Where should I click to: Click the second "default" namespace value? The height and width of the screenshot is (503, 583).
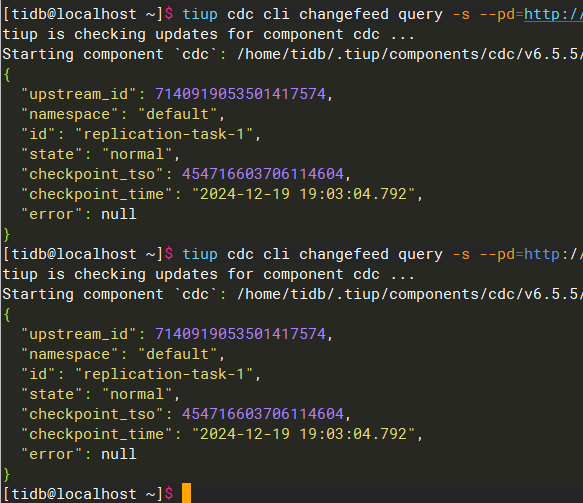pyautogui.click(x=177, y=354)
